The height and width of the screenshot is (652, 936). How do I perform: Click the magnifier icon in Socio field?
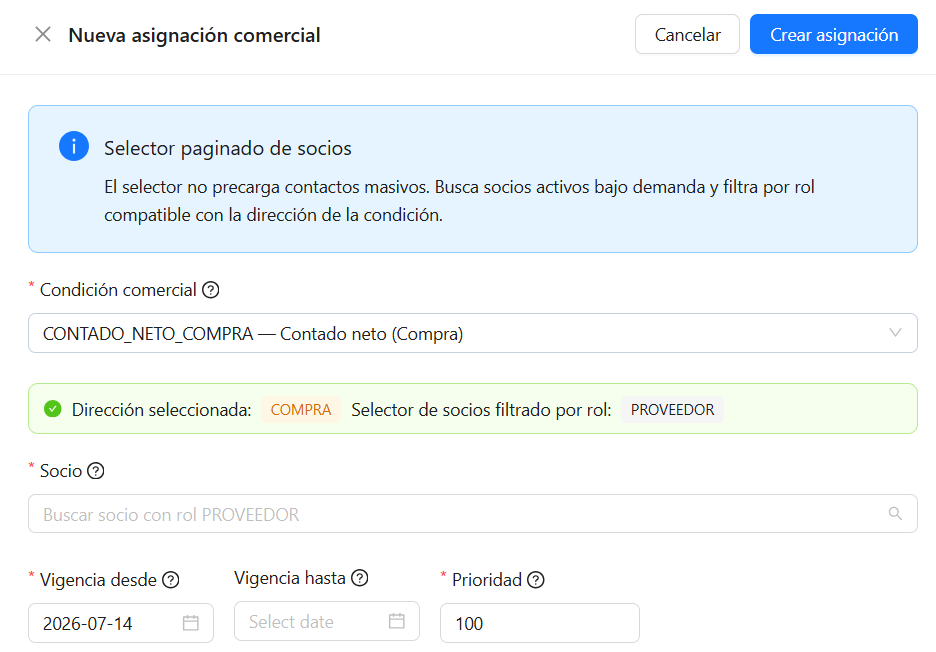(x=895, y=513)
